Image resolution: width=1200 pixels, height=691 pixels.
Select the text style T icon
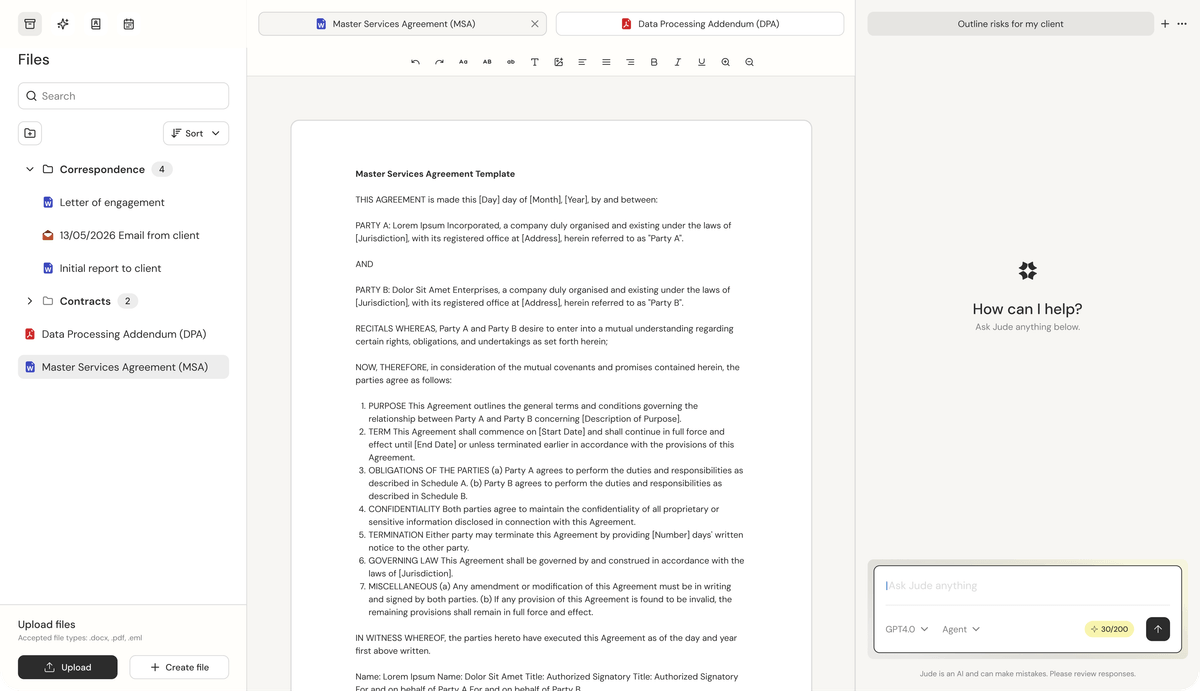pyautogui.click(x=535, y=62)
